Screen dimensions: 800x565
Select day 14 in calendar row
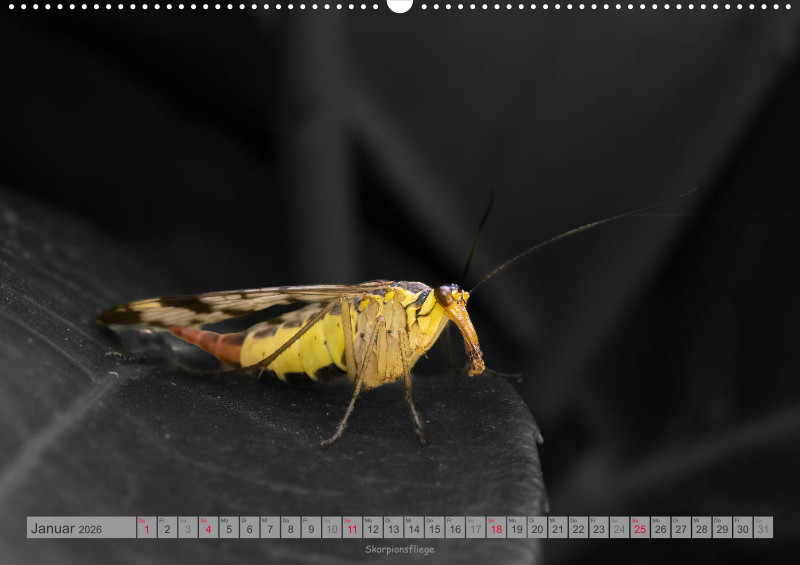pyautogui.click(x=413, y=528)
